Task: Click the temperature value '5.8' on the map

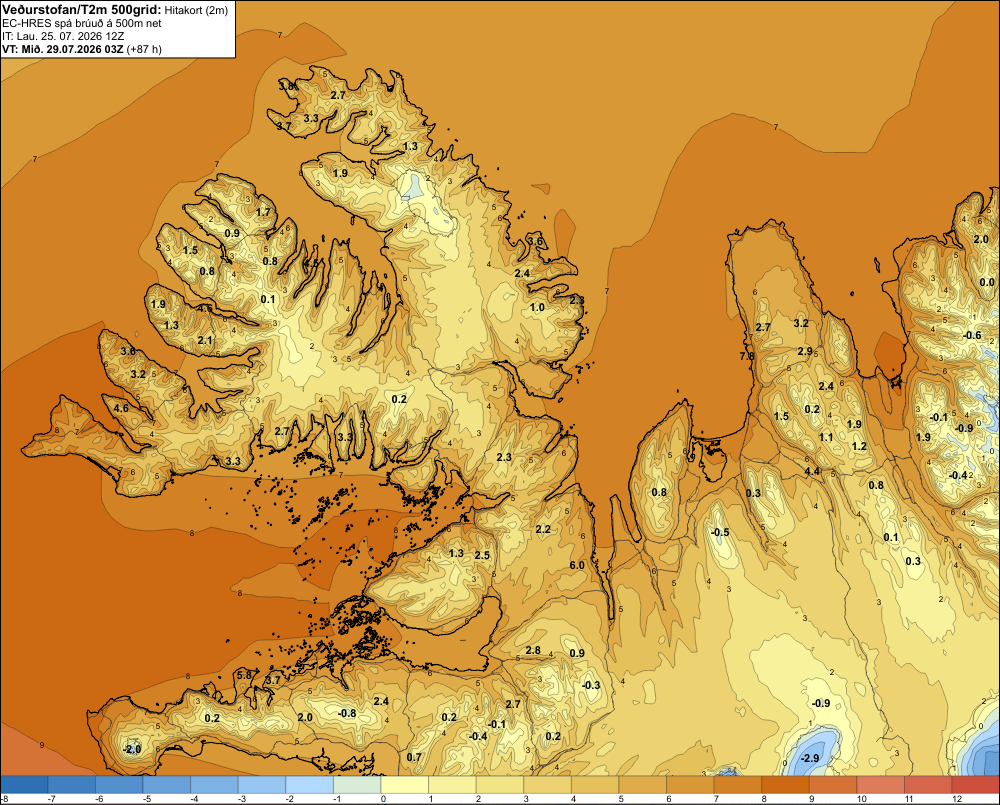Action: 244,676
